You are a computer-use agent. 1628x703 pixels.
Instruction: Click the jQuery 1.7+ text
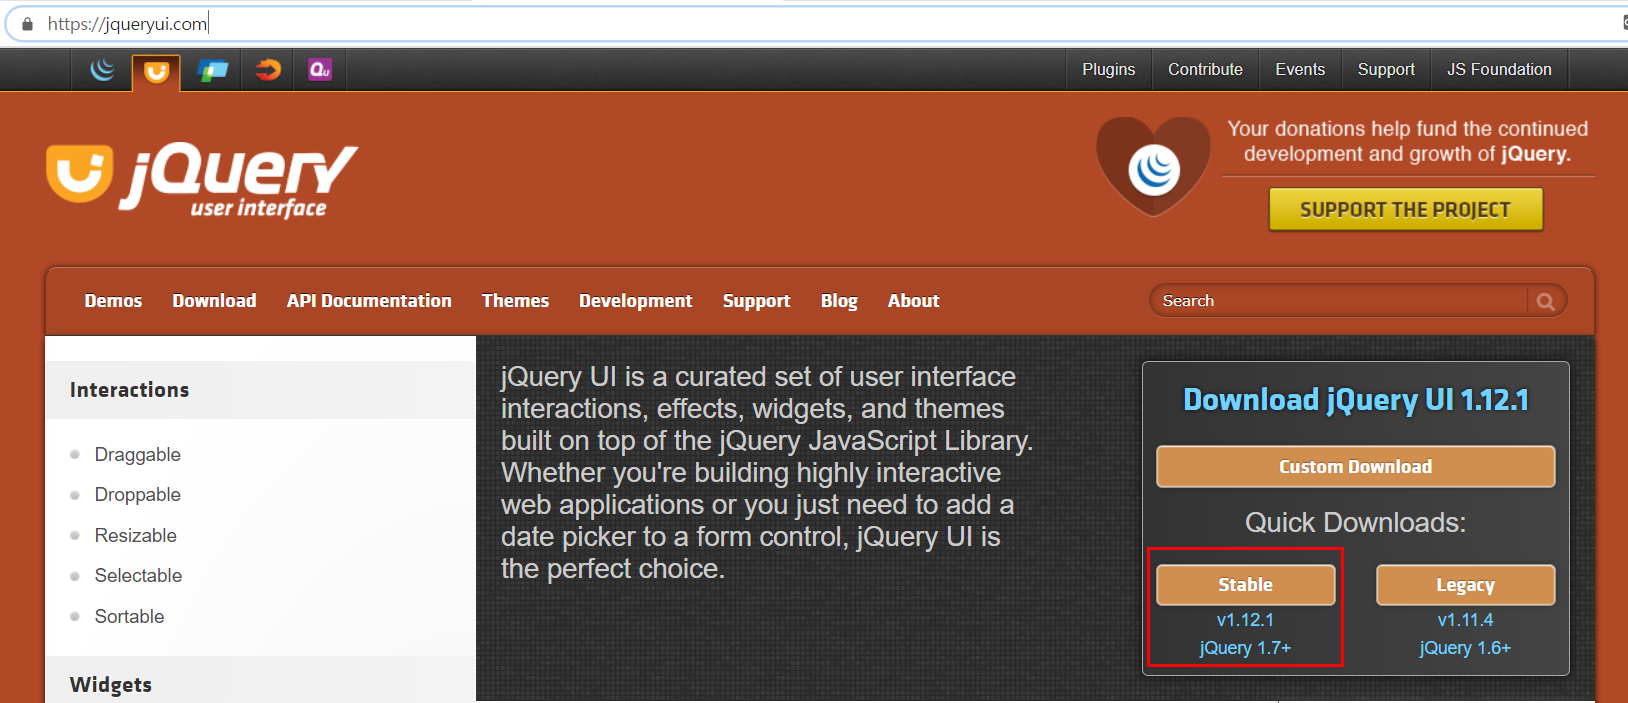coord(1245,648)
